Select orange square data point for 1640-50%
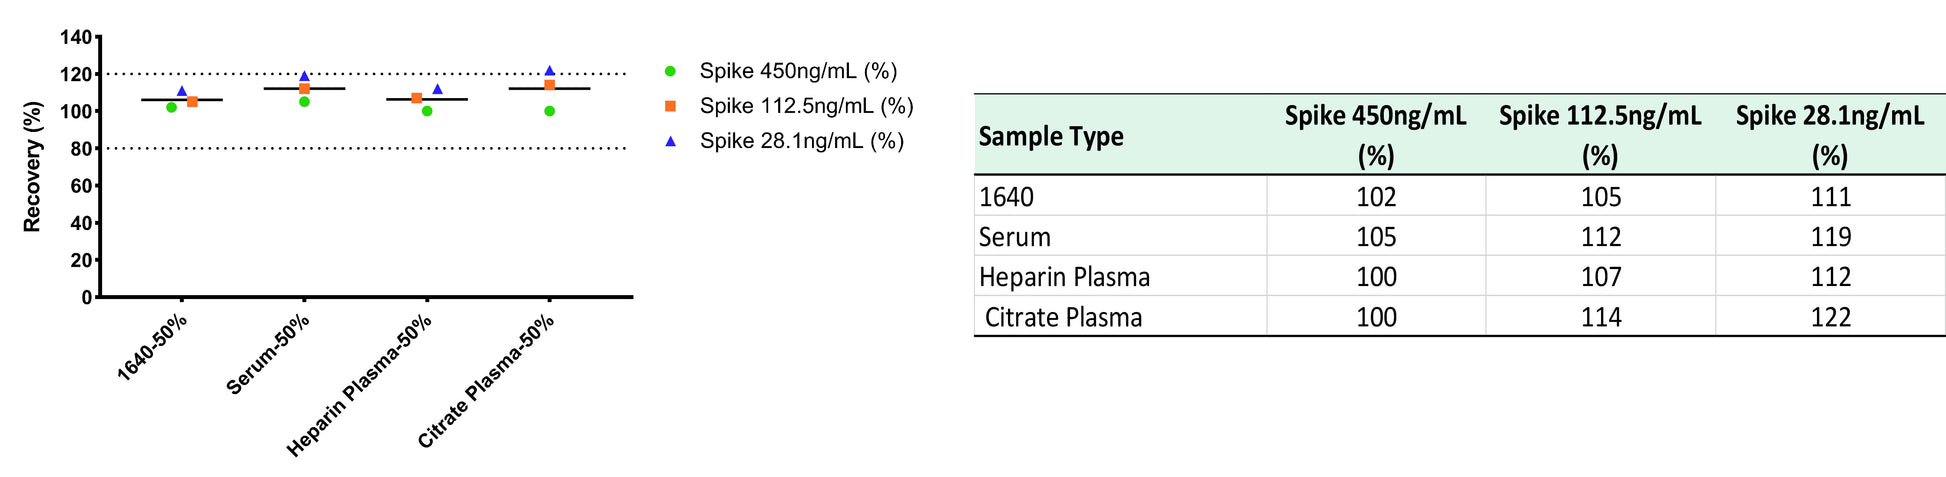 tap(192, 101)
